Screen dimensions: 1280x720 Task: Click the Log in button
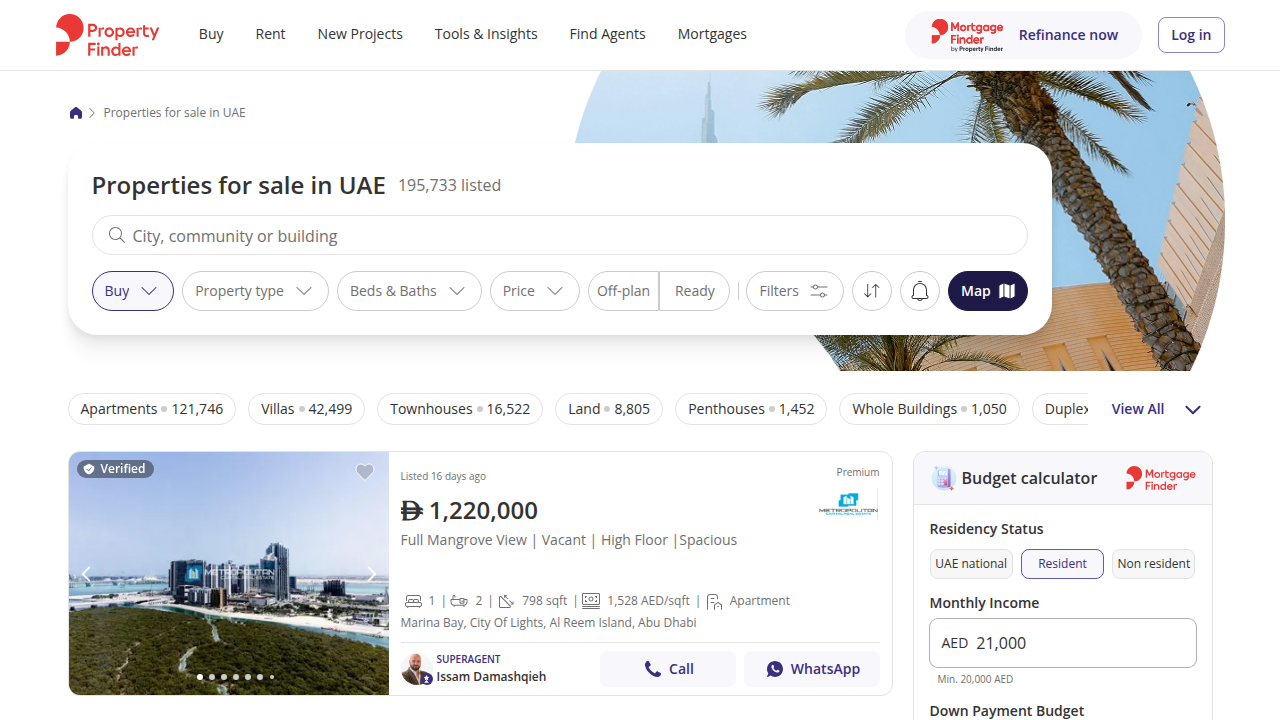point(1191,35)
